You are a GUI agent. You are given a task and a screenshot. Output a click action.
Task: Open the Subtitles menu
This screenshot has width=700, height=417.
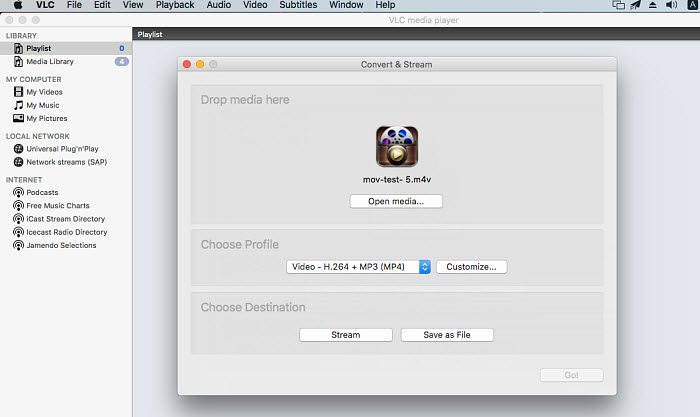pyautogui.click(x=298, y=5)
